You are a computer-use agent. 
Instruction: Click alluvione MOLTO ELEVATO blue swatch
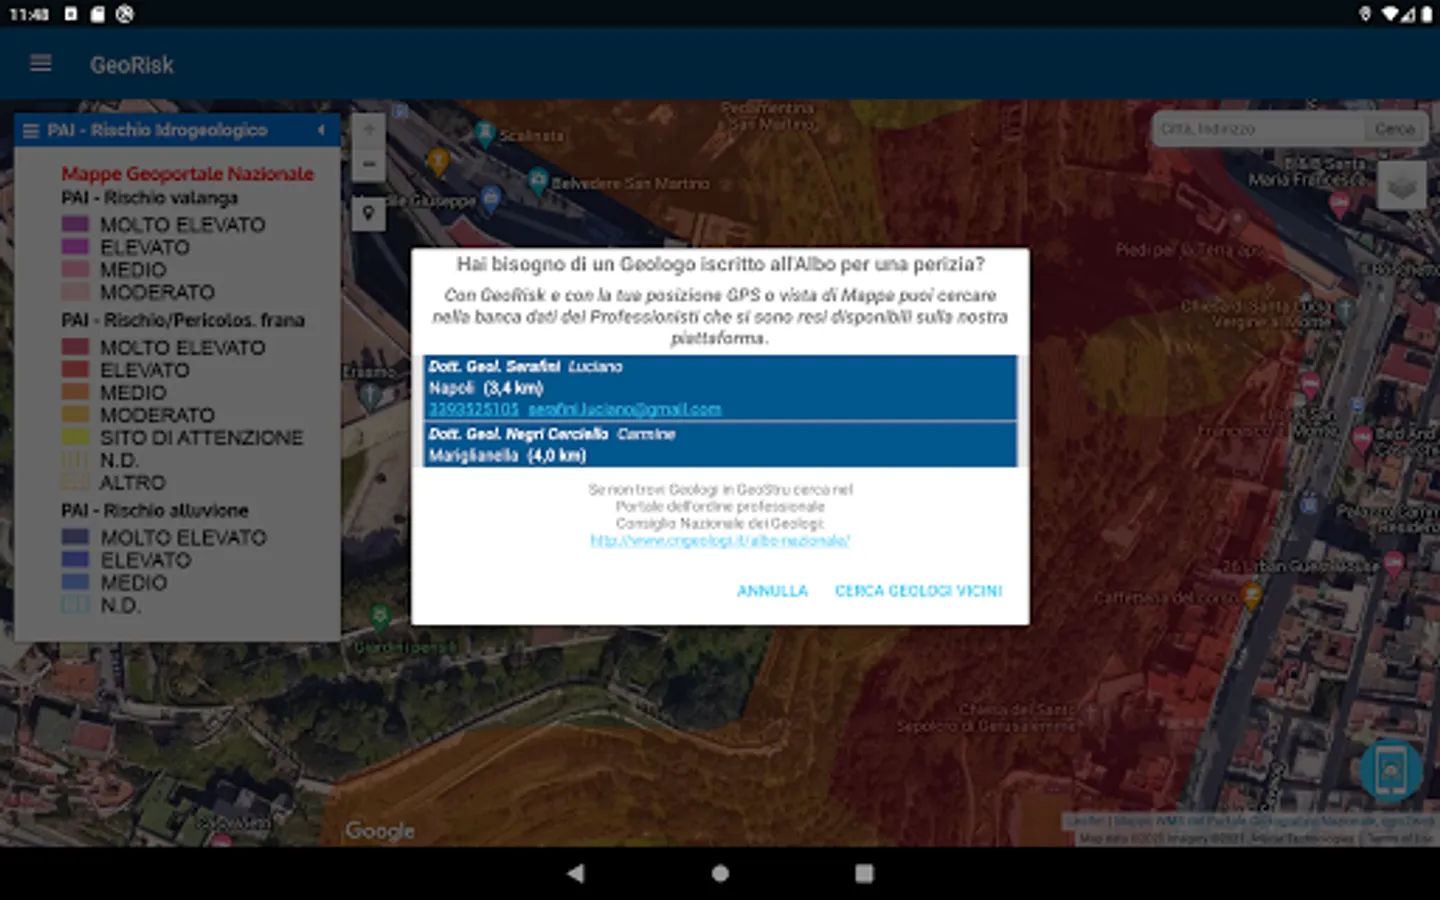[76, 538]
